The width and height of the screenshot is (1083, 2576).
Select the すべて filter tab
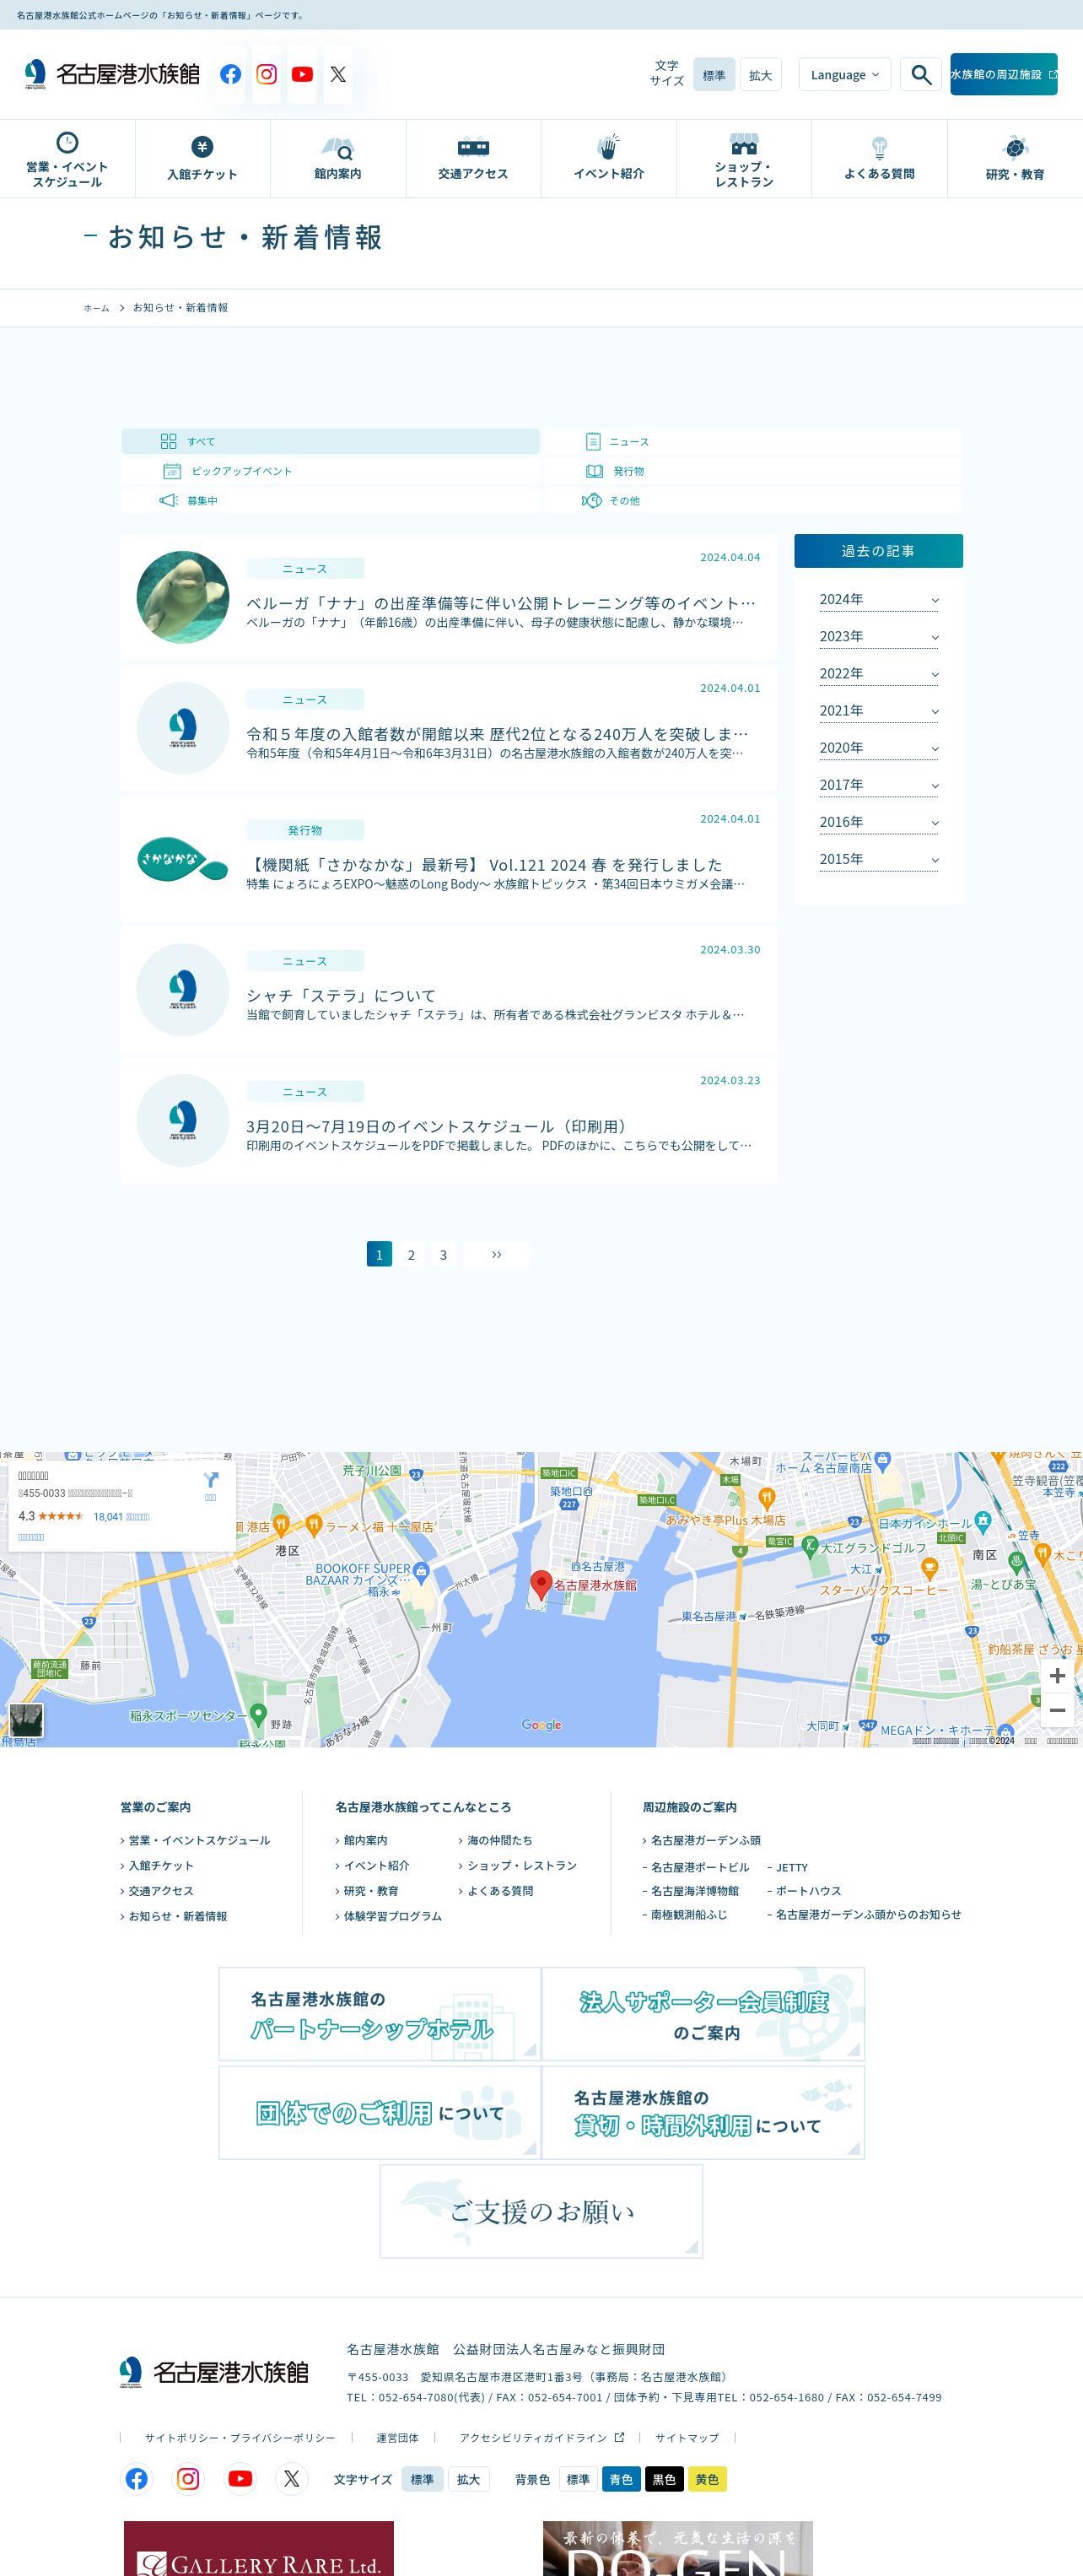coord(330,441)
